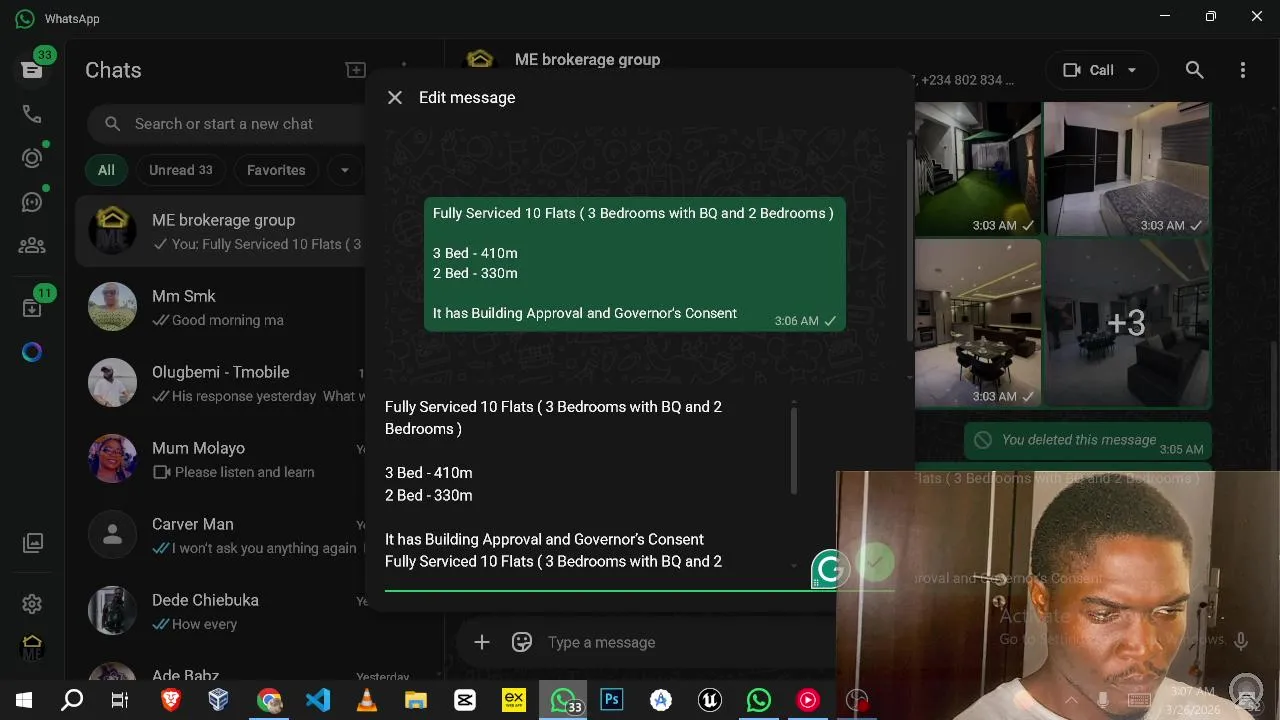1280x720 pixels.
Task: Open the +3 more photos thumbnail
Action: pos(1127,322)
